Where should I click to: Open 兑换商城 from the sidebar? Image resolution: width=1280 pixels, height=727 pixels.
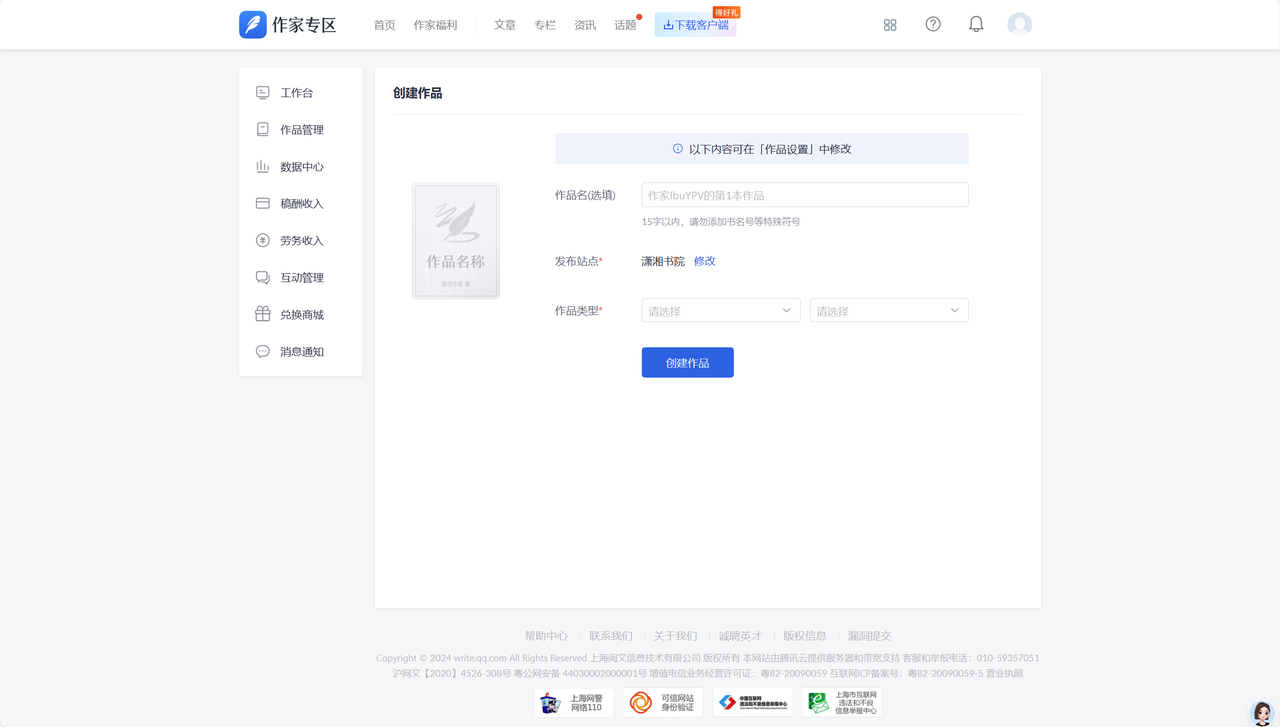[x=301, y=315]
